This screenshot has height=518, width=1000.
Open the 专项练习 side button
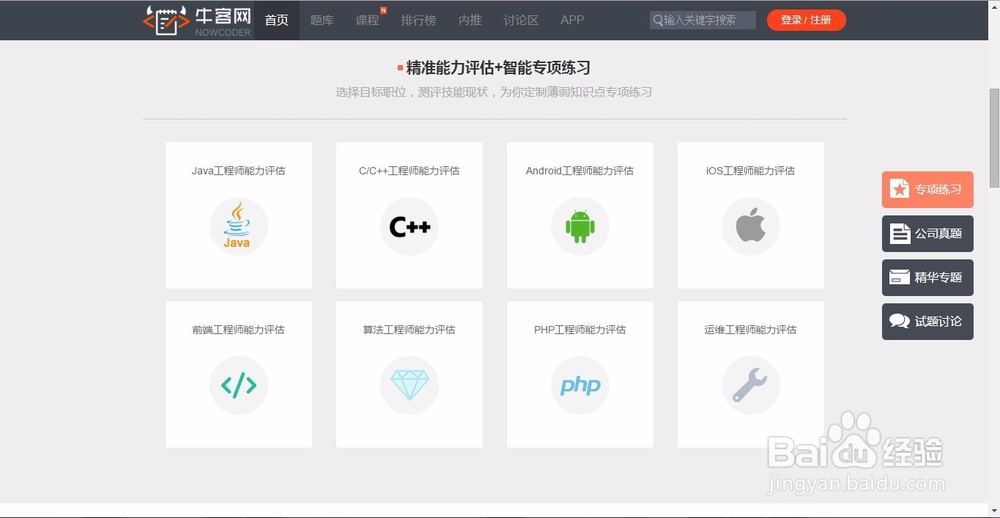click(x=928, y=189)
